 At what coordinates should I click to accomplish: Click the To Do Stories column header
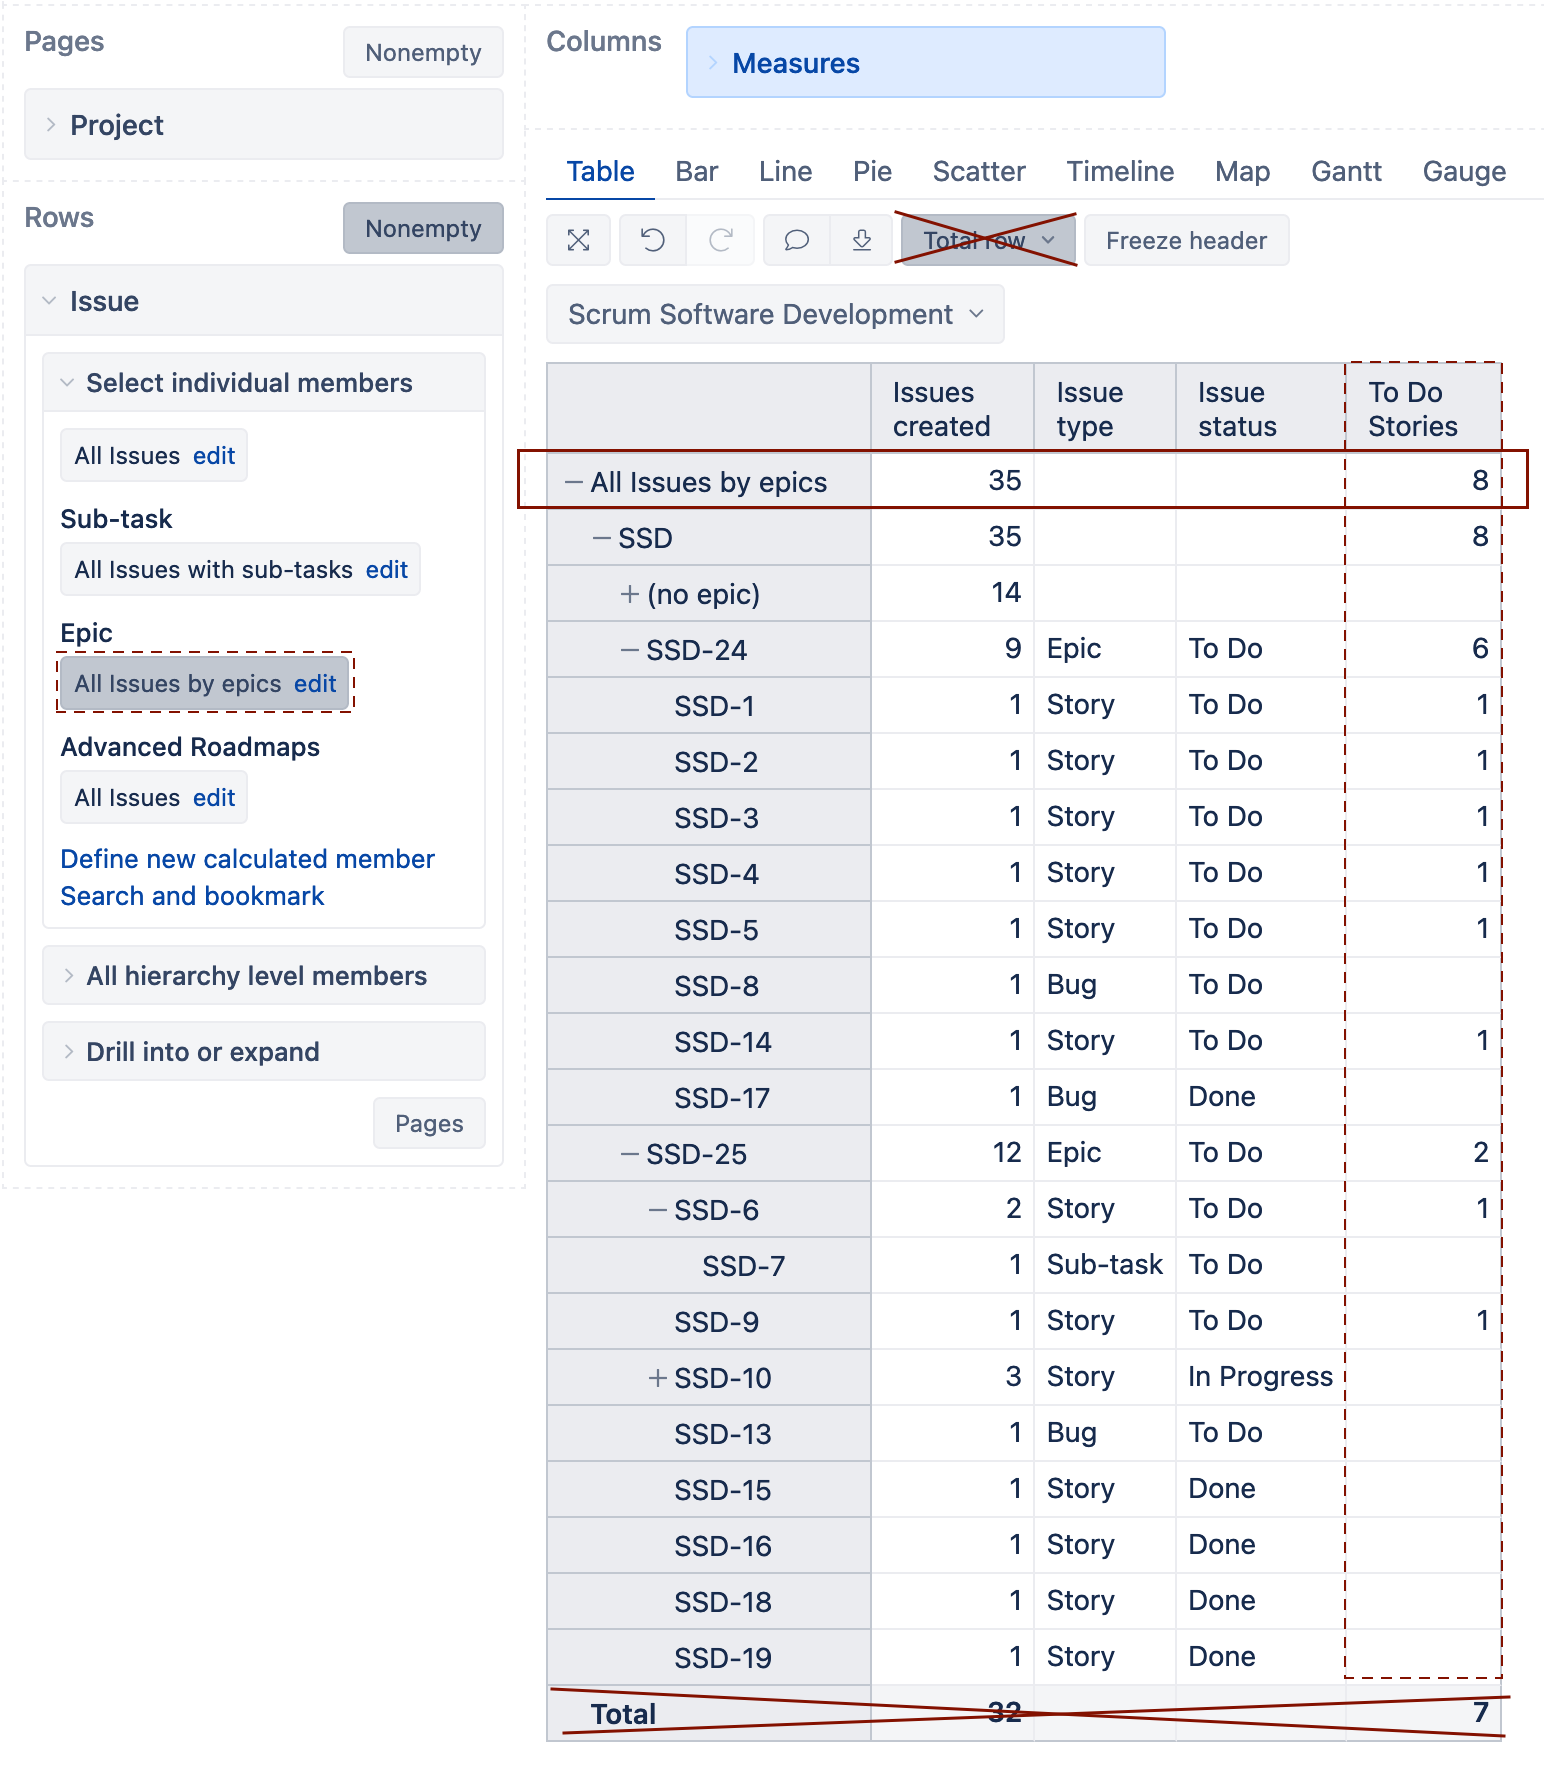[x=1412, y=409]
